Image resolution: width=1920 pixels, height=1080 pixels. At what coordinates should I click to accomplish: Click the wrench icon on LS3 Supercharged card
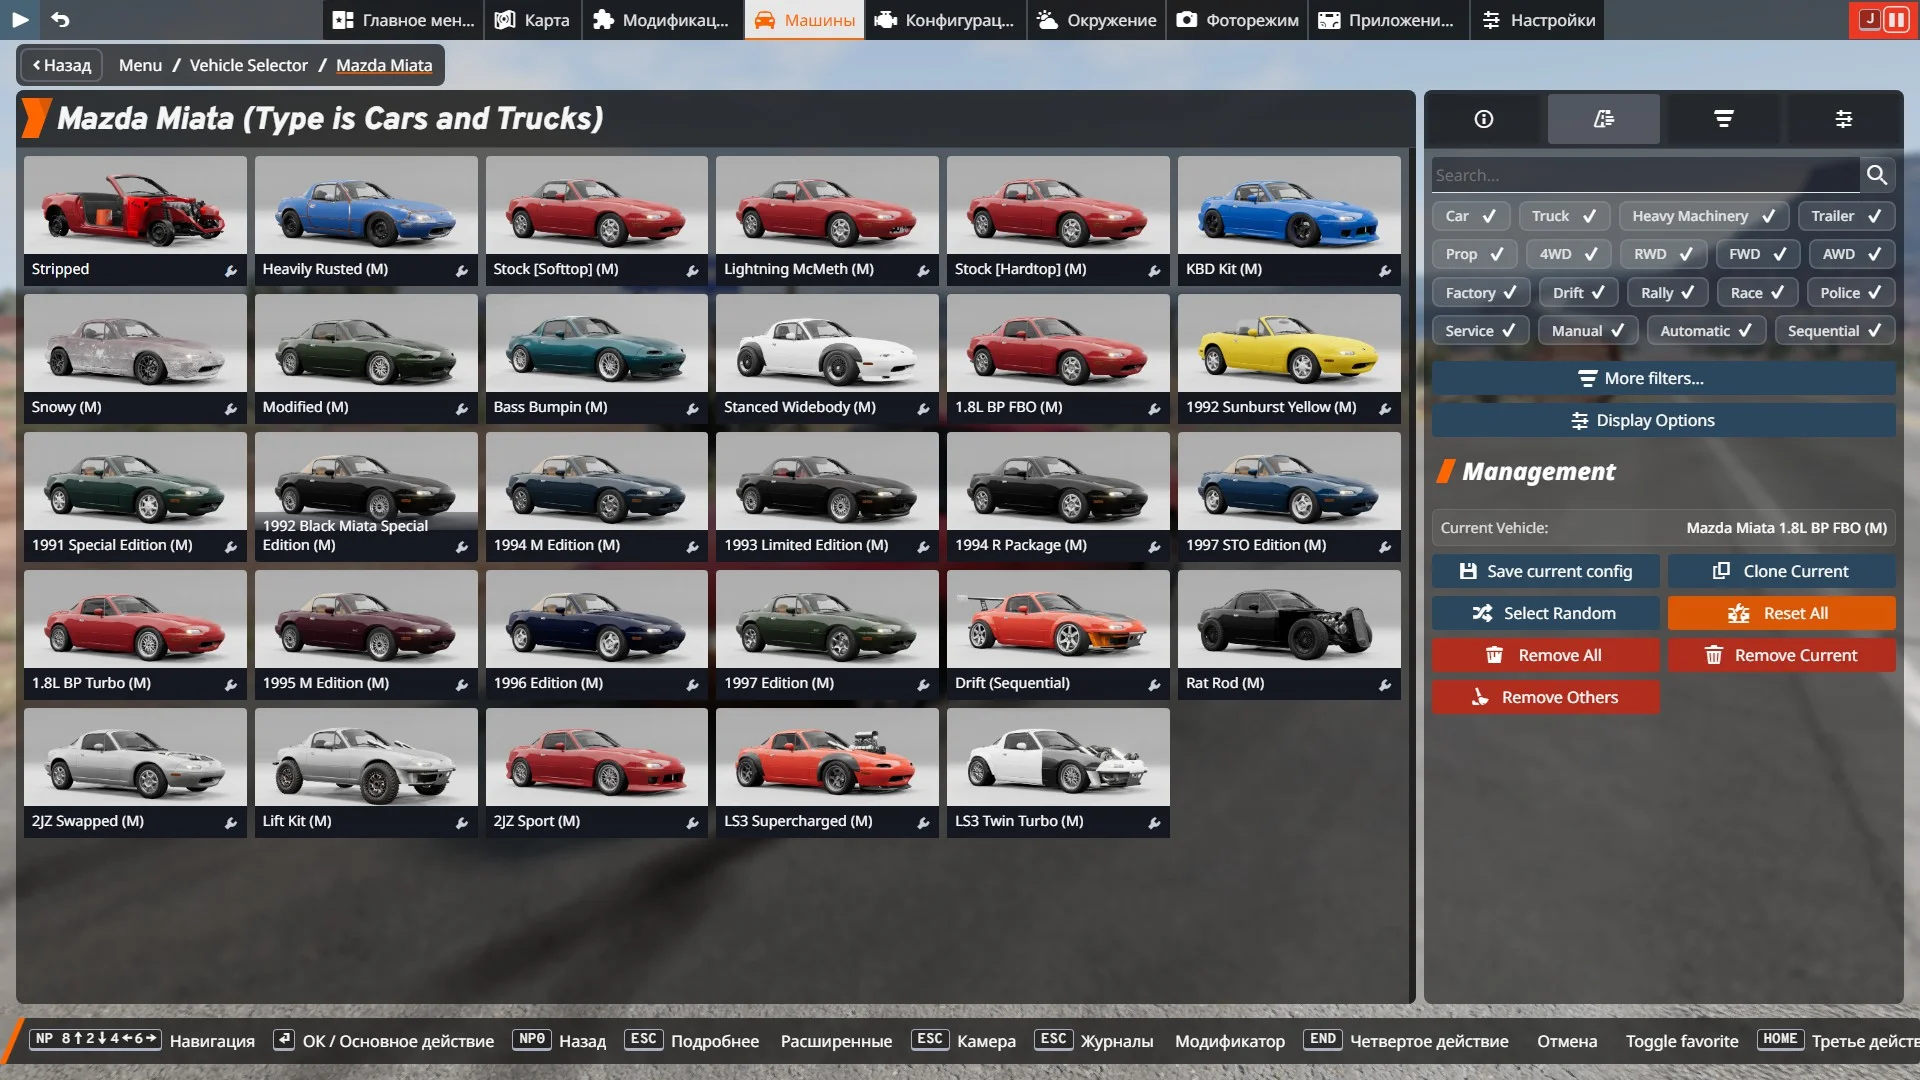(923, 822)
